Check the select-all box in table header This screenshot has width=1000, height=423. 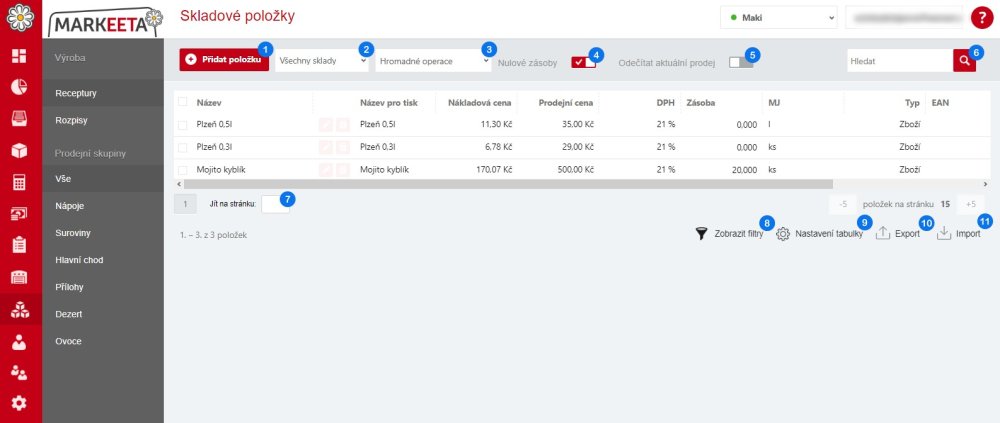pyautogui.click(x=183, y=102)
